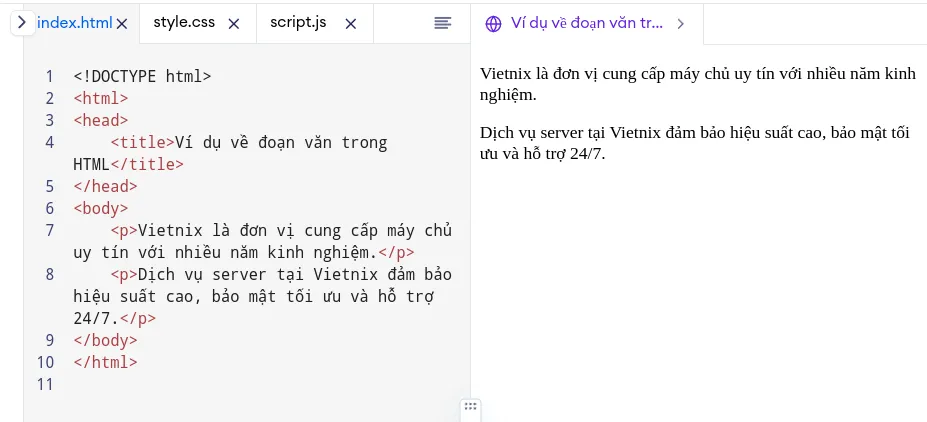Click the panel resize grip handle
The width and height of the screenshot is (927, 422).
471,406
